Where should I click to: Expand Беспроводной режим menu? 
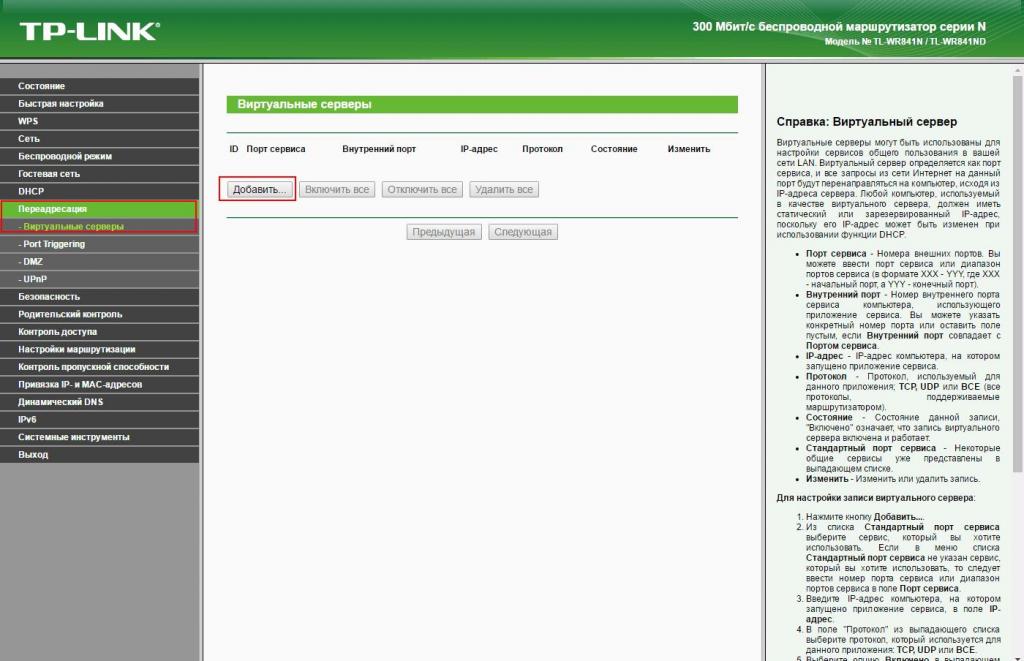pos(99,157)
